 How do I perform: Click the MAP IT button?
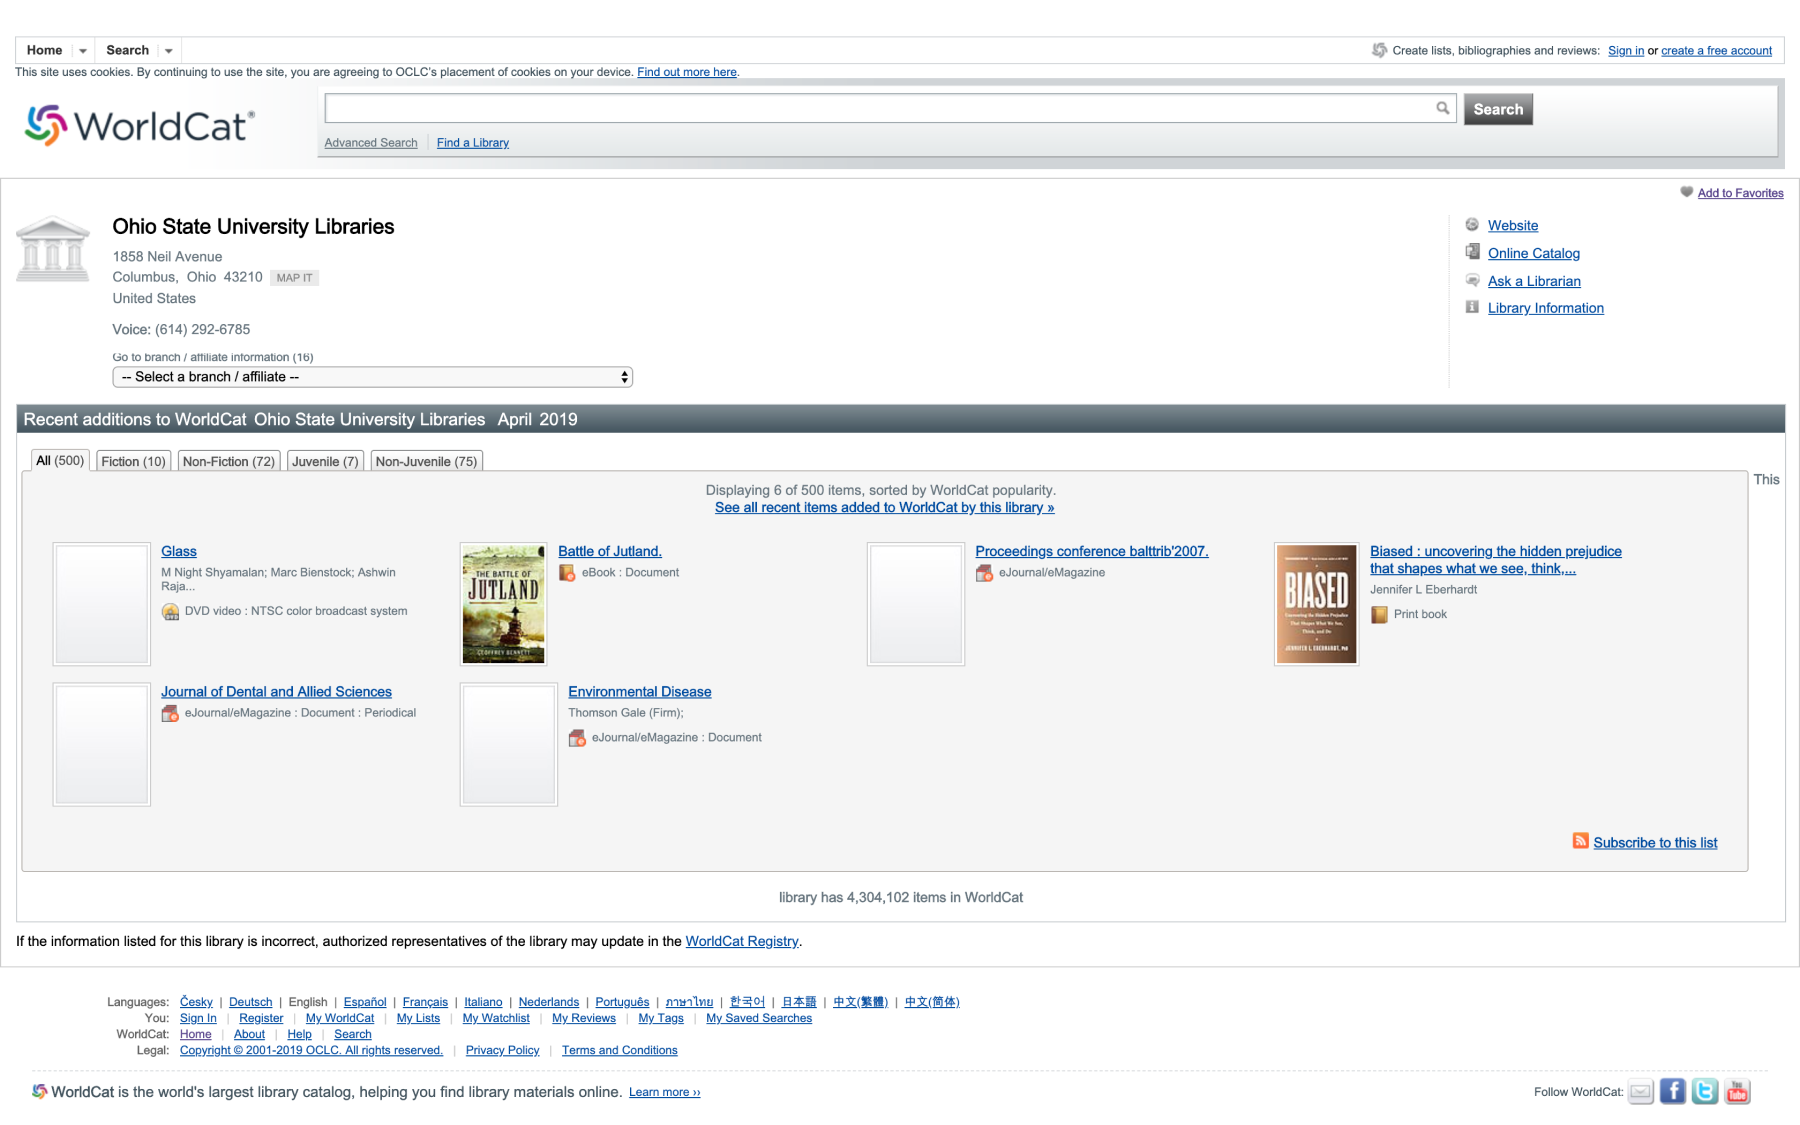[294, 278]
